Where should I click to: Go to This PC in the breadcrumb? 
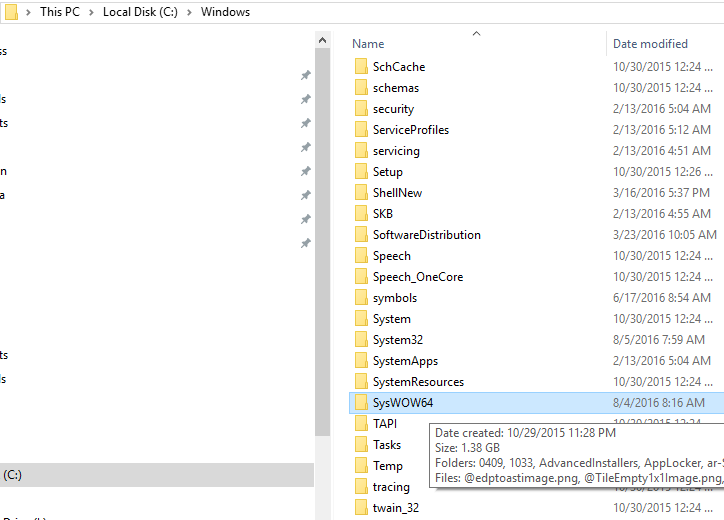(x=60, y=12)
